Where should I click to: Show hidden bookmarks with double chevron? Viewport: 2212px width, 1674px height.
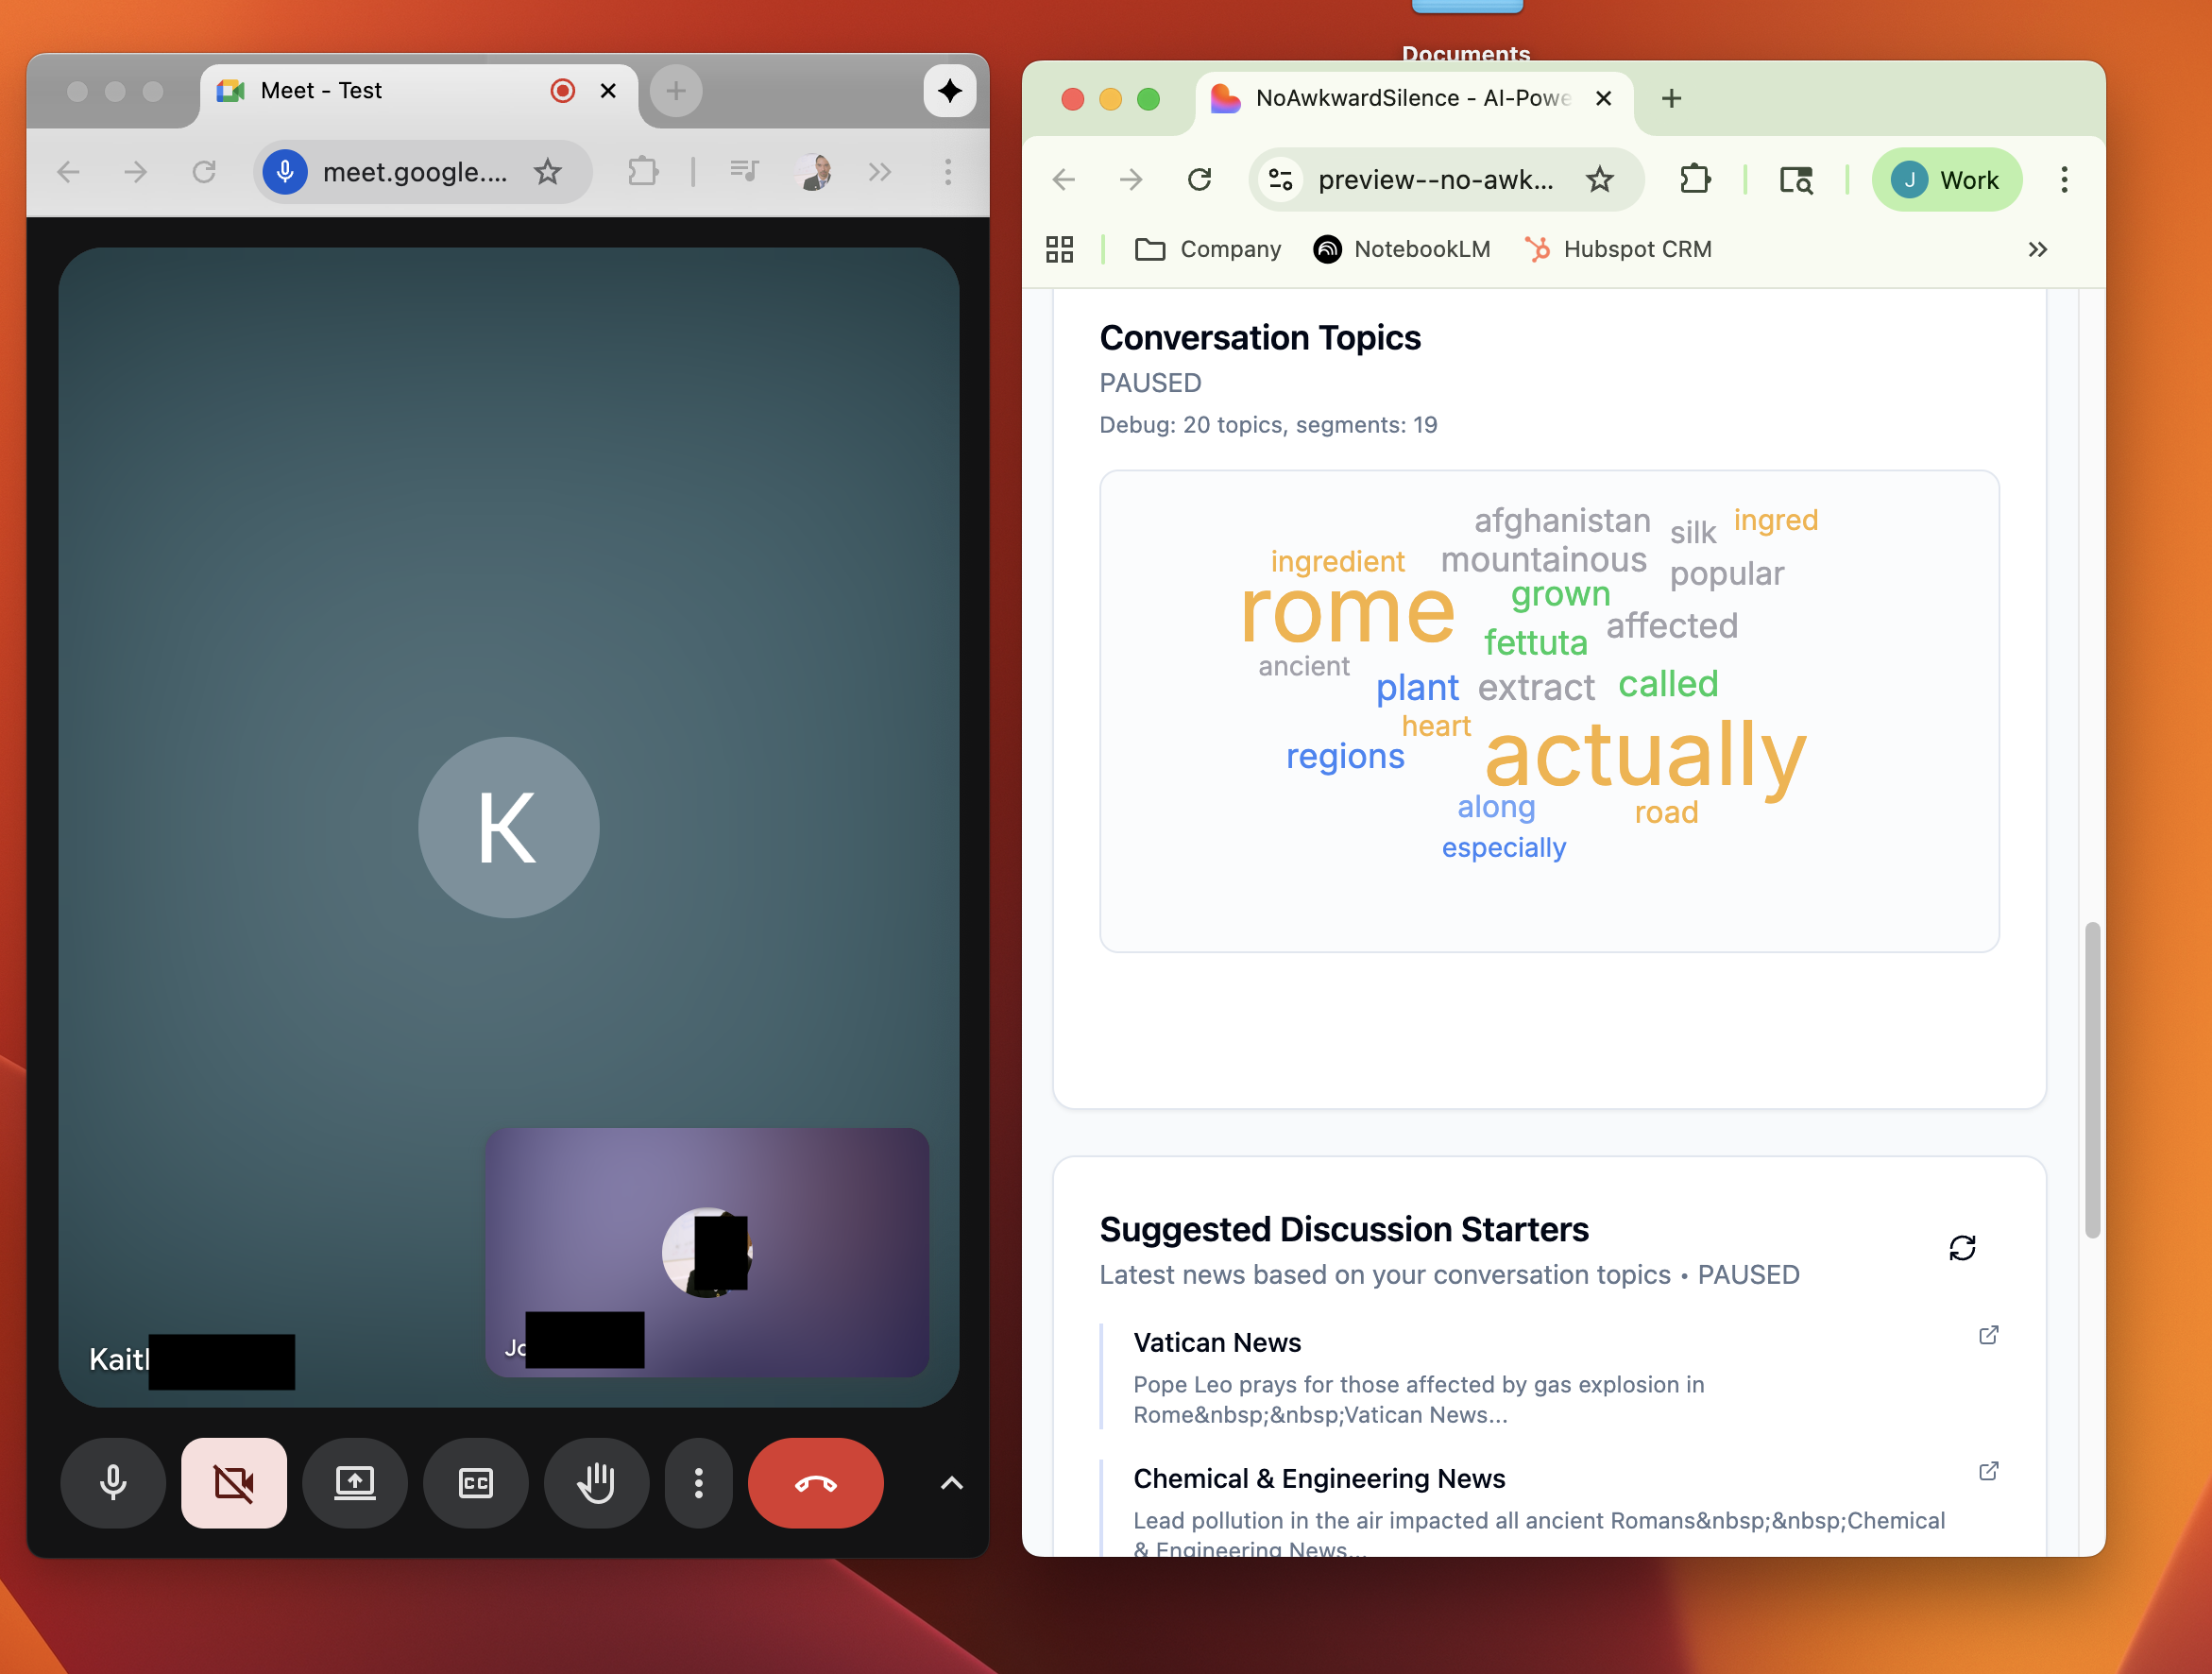(2037, 249)
